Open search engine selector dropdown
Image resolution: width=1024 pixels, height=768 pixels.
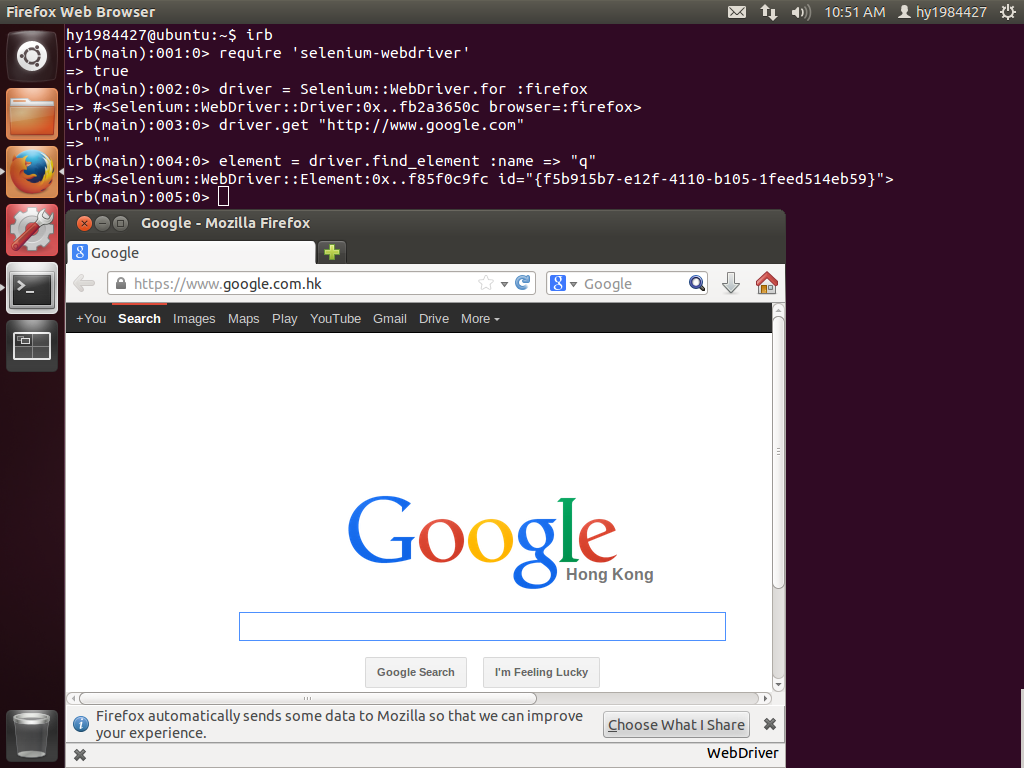(x=564, y=283)
